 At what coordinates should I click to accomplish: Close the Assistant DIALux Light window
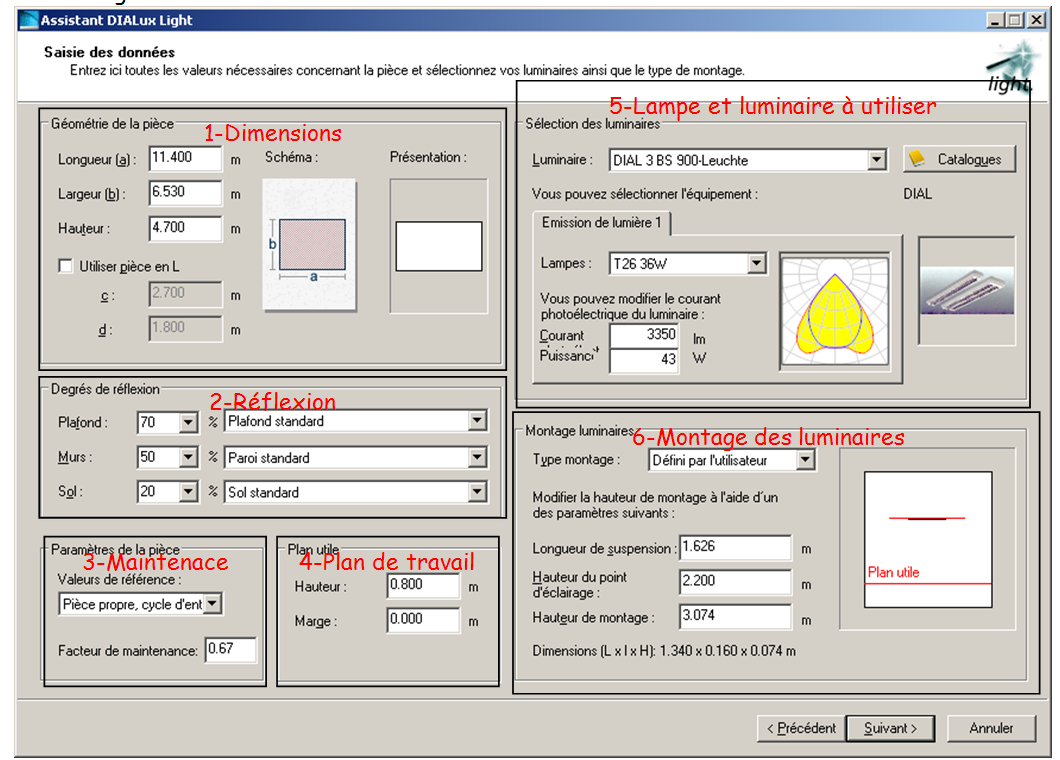1036,20
